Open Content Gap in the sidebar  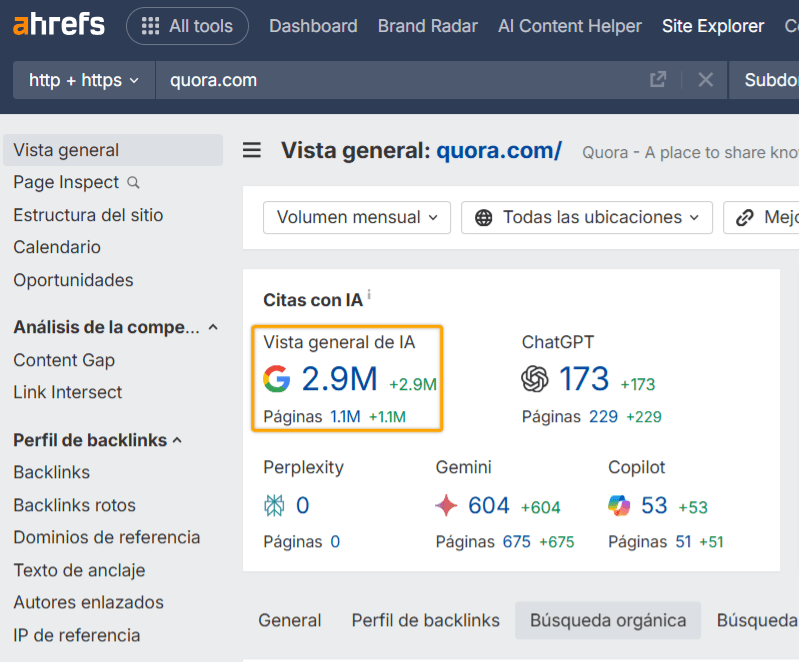tap(64, 360)
